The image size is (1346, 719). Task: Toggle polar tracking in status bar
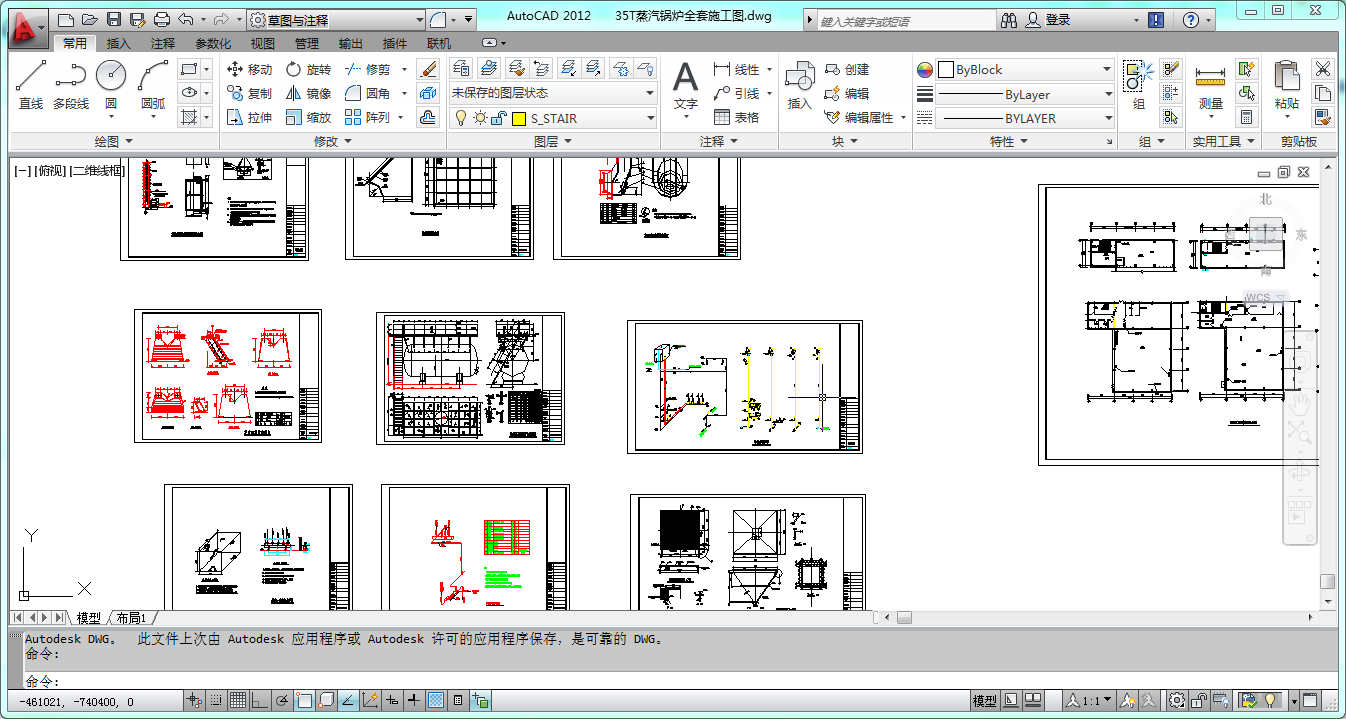point(282,700)
